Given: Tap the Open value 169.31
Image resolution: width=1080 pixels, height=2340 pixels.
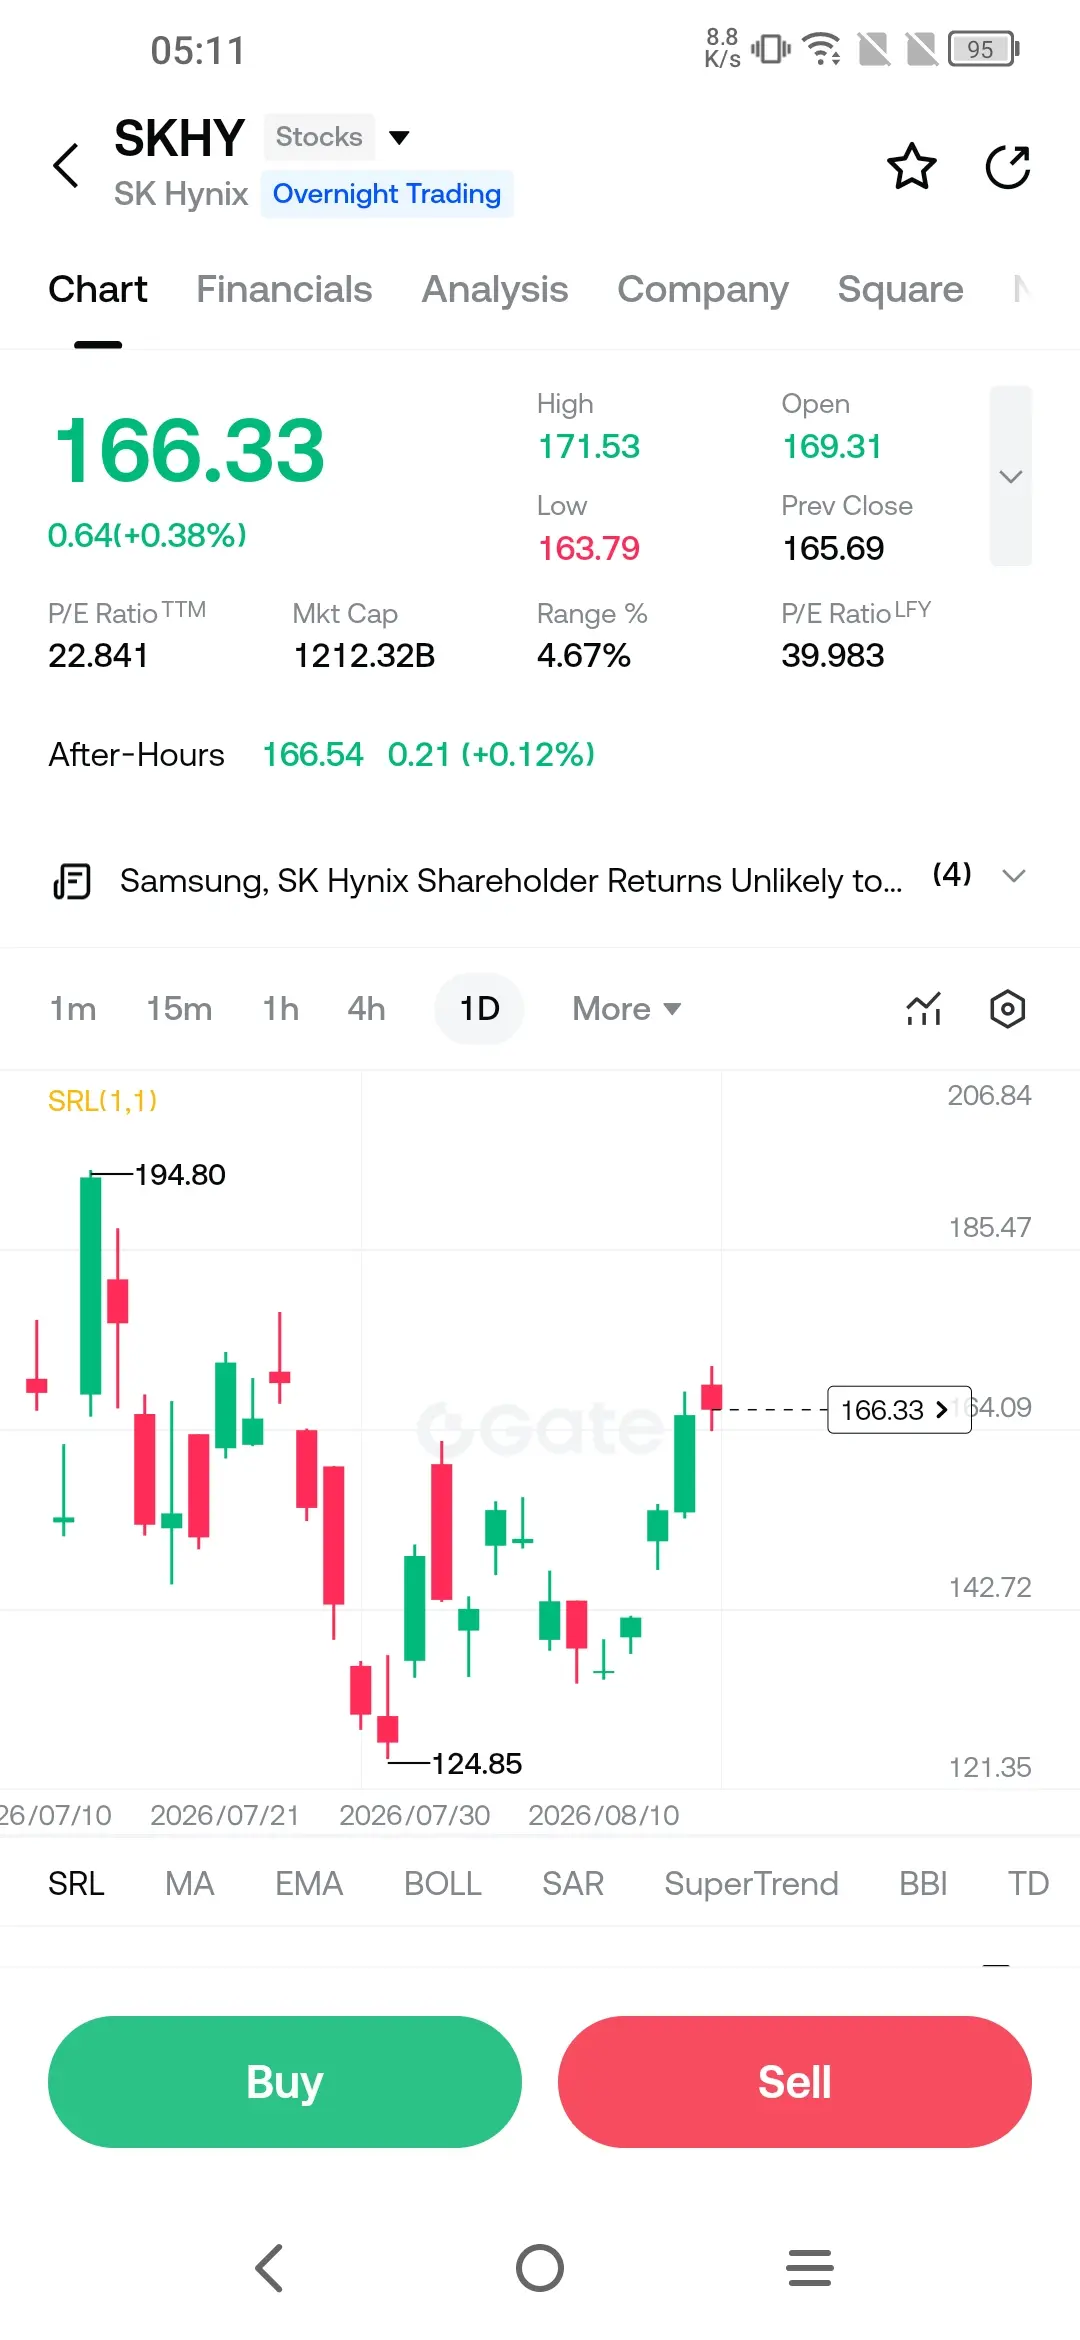Looking at the screenshot, I should (x=832, y=446).
